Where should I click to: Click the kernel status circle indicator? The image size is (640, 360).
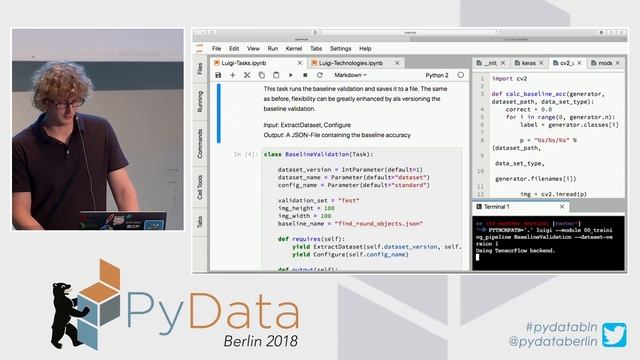461,75
